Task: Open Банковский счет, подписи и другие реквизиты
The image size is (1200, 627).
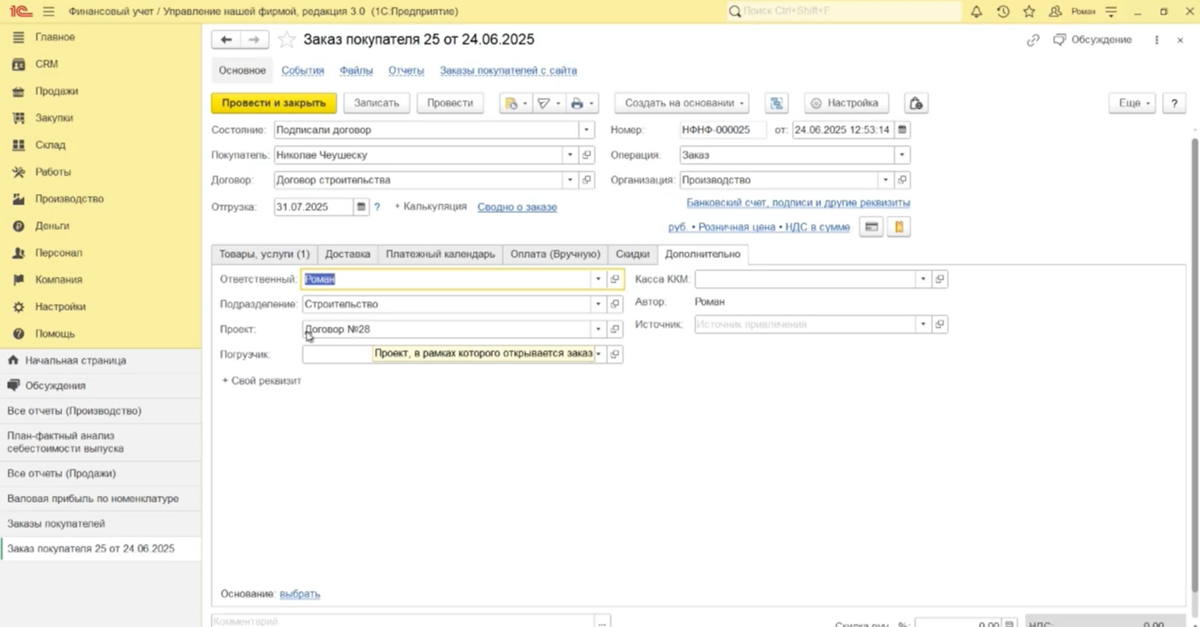Action: click(798, 203)
